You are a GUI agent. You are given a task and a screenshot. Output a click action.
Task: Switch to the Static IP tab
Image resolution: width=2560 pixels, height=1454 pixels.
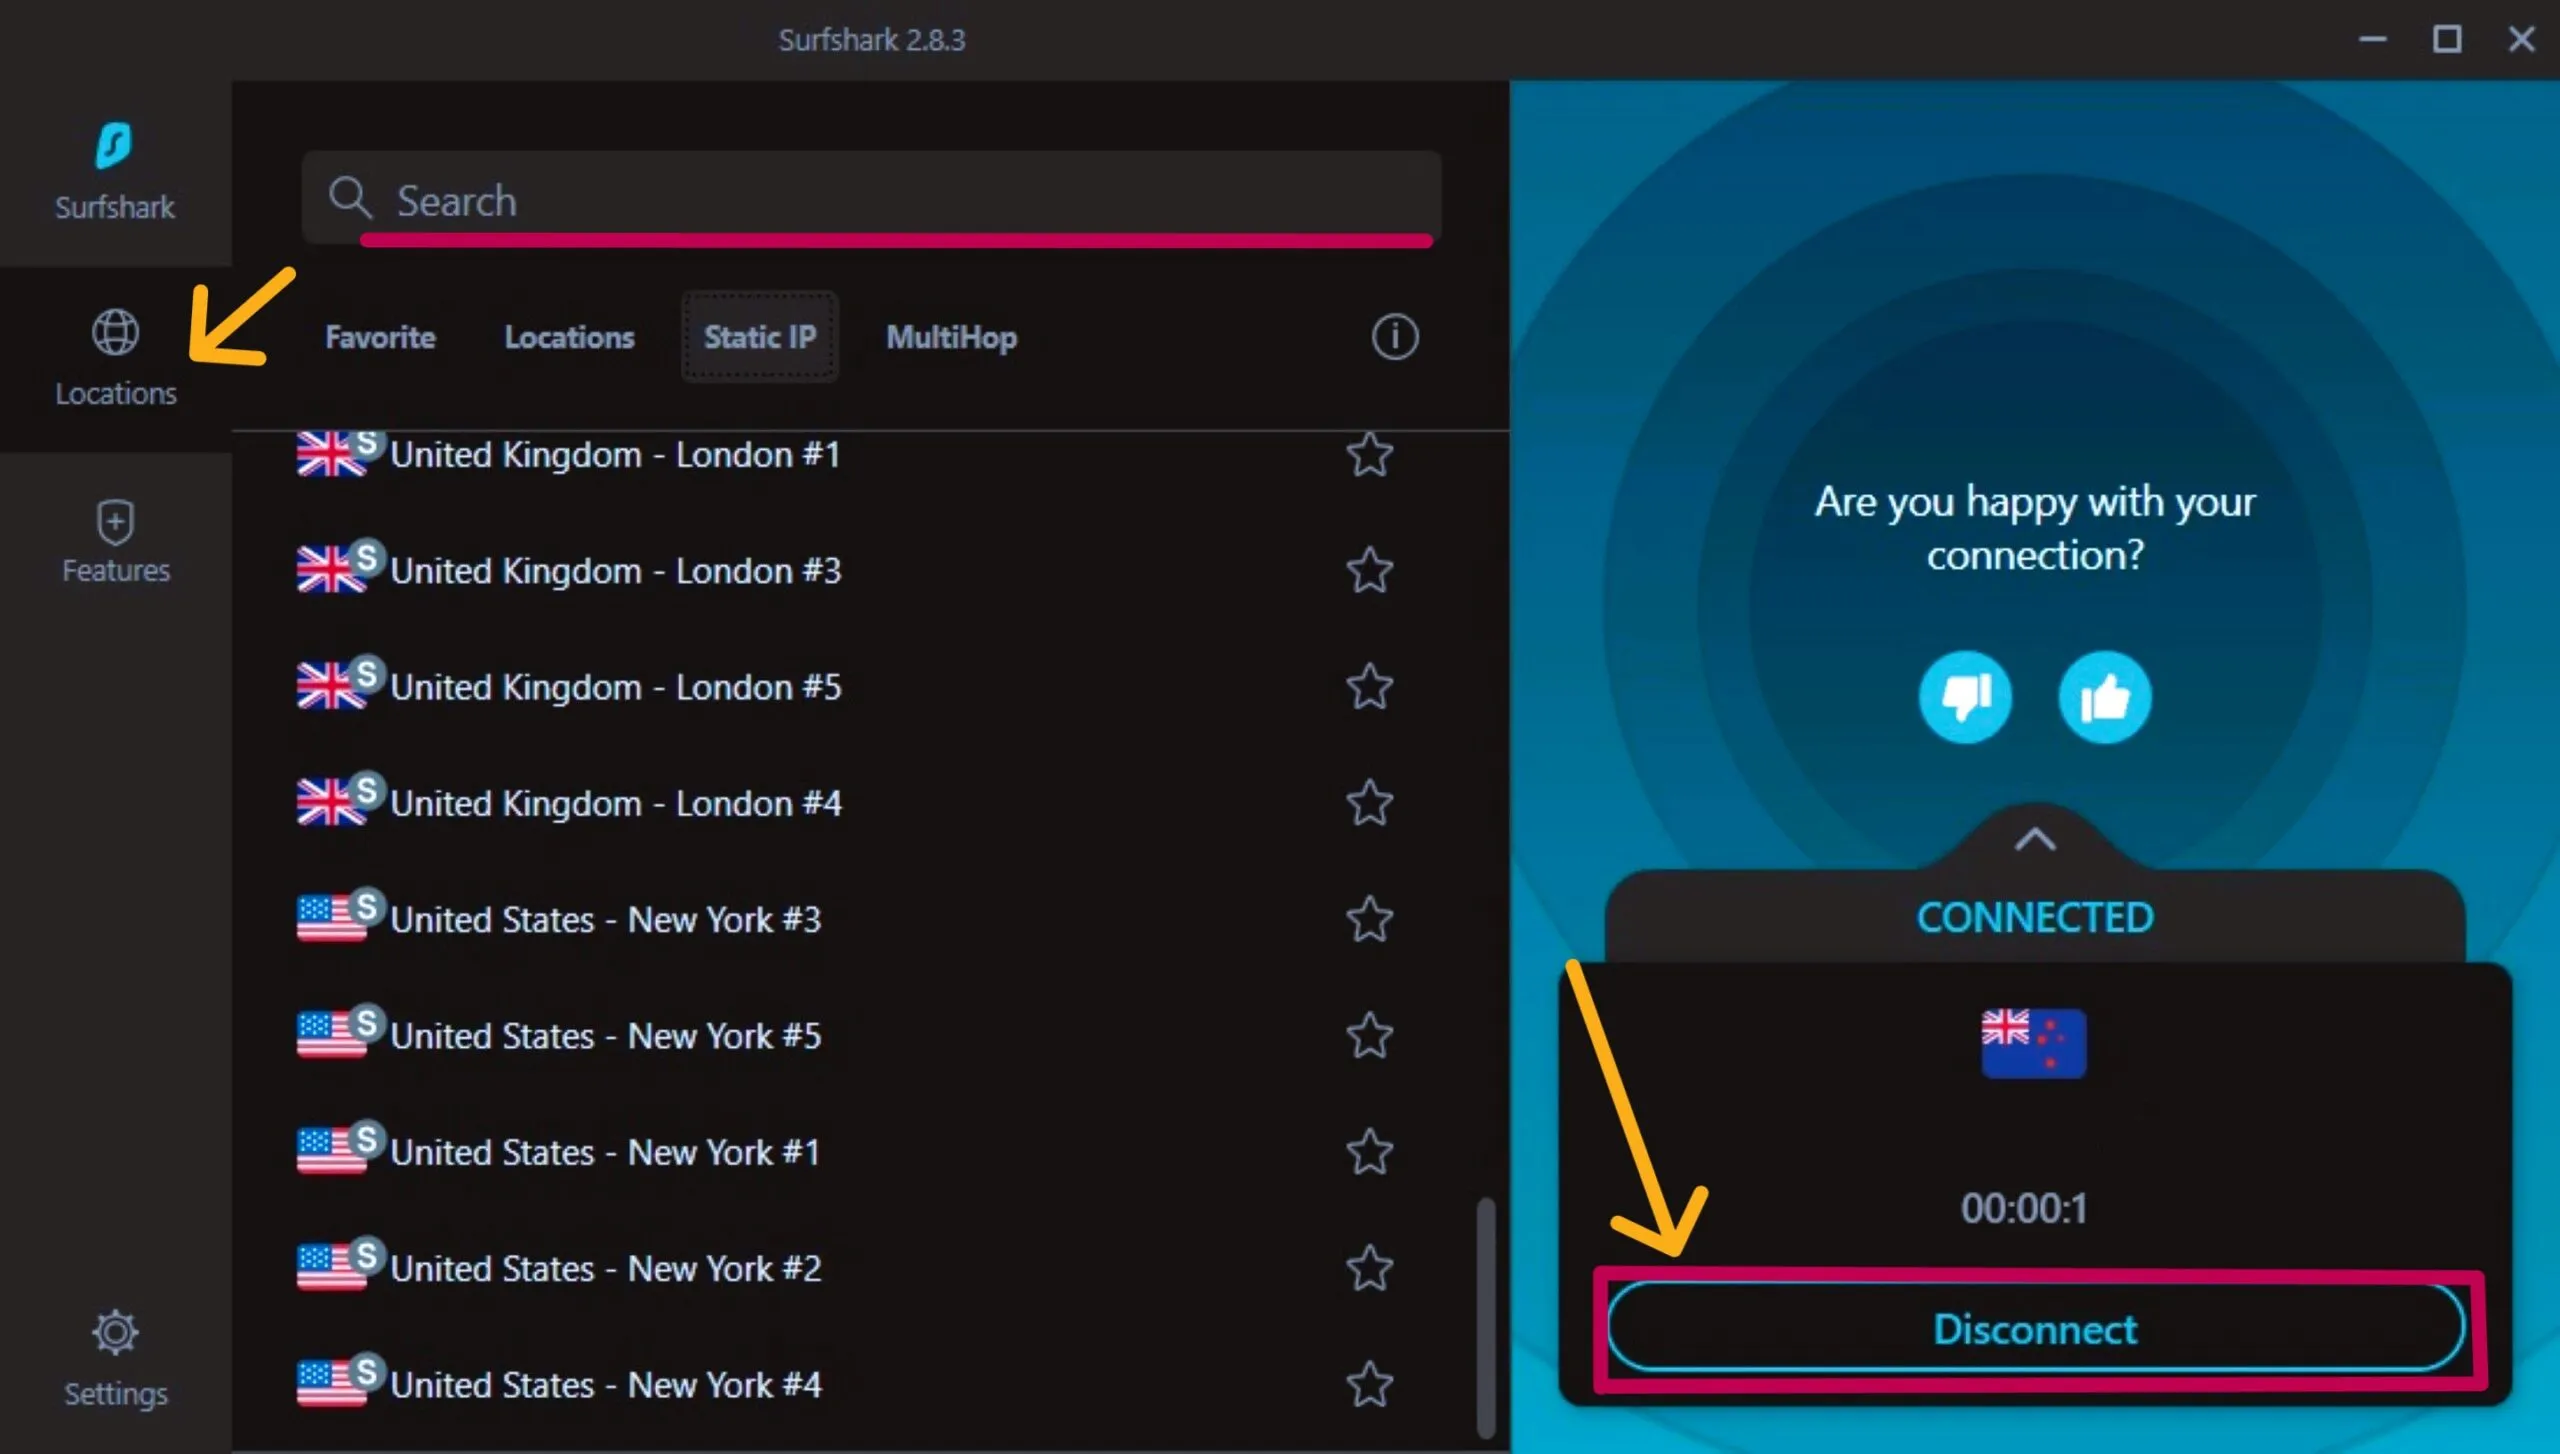point(759,337)
